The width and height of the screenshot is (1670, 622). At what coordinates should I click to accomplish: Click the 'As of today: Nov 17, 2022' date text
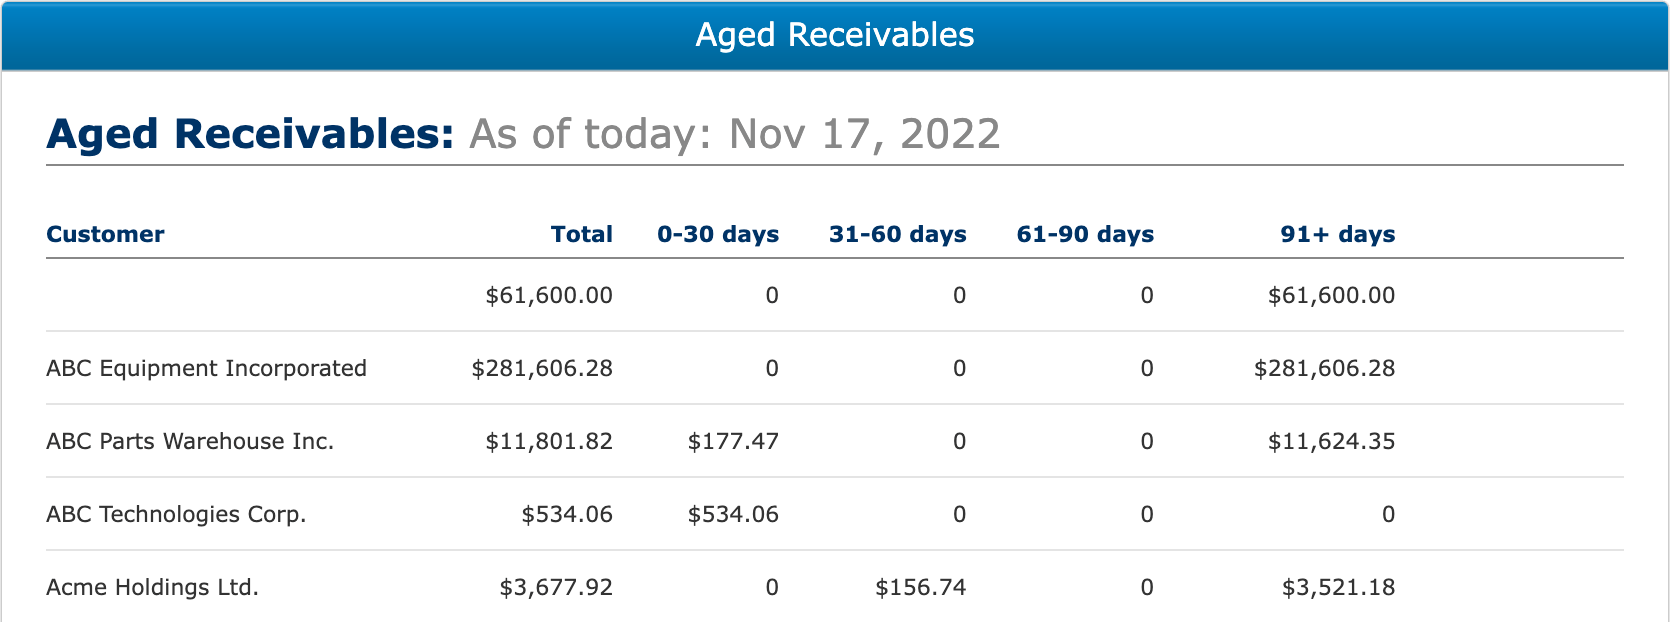pyautogui.click(x=734, y=134)
